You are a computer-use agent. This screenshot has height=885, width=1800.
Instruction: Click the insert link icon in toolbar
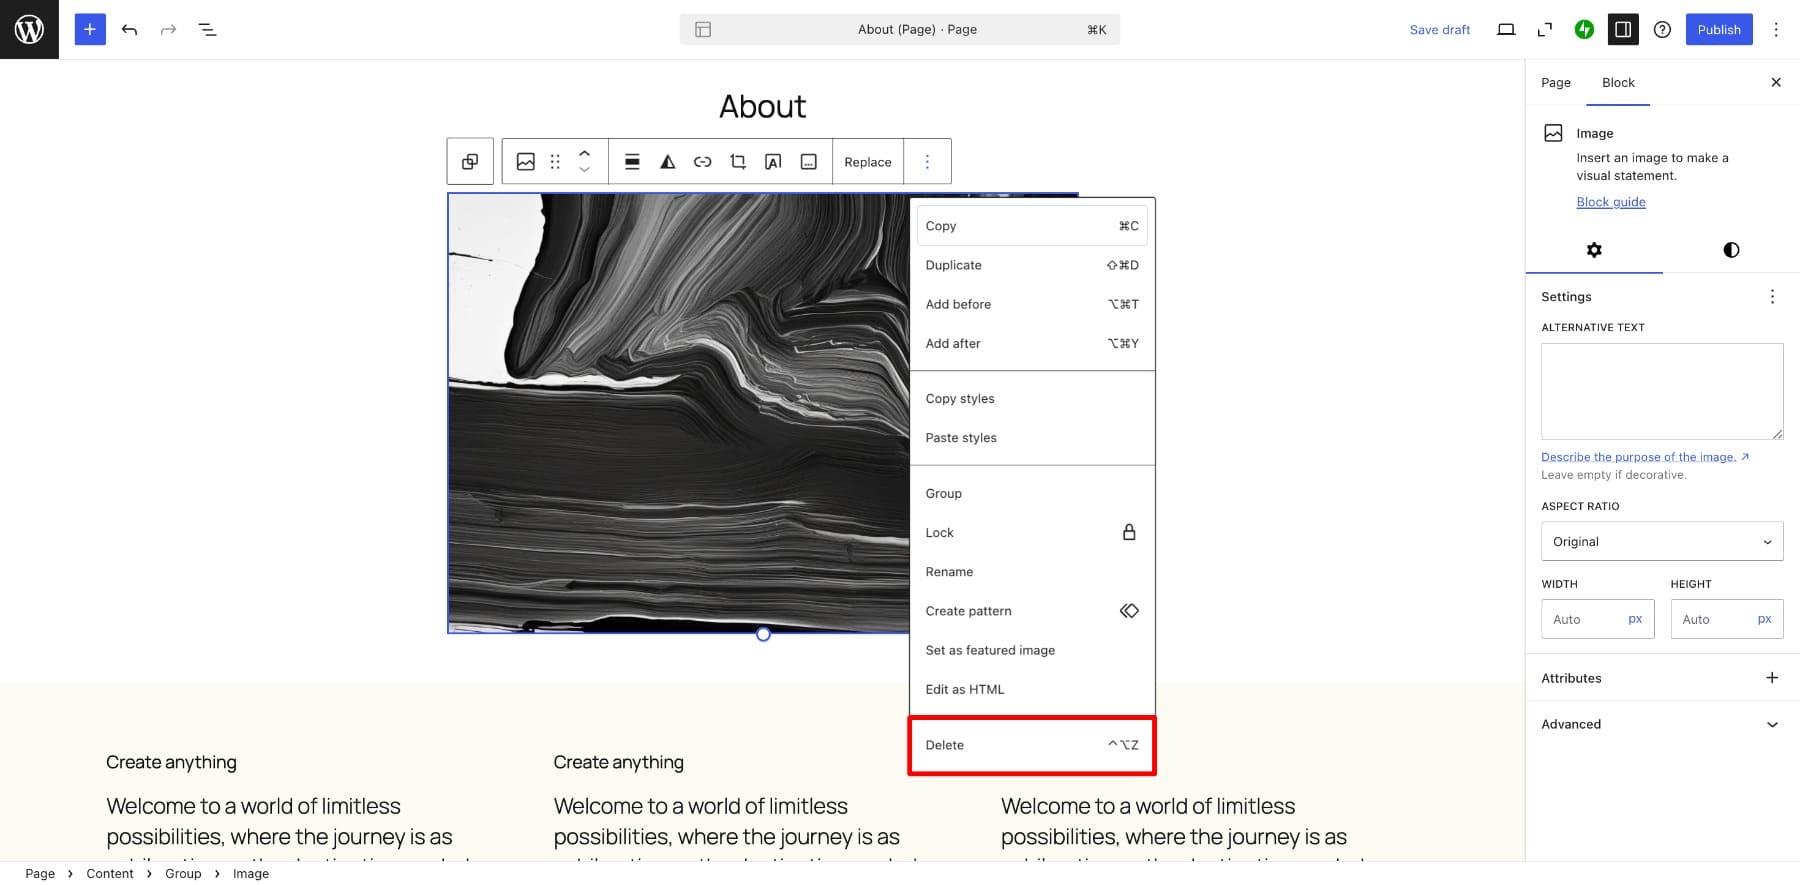pyautogui.click(x=703, y=162)
